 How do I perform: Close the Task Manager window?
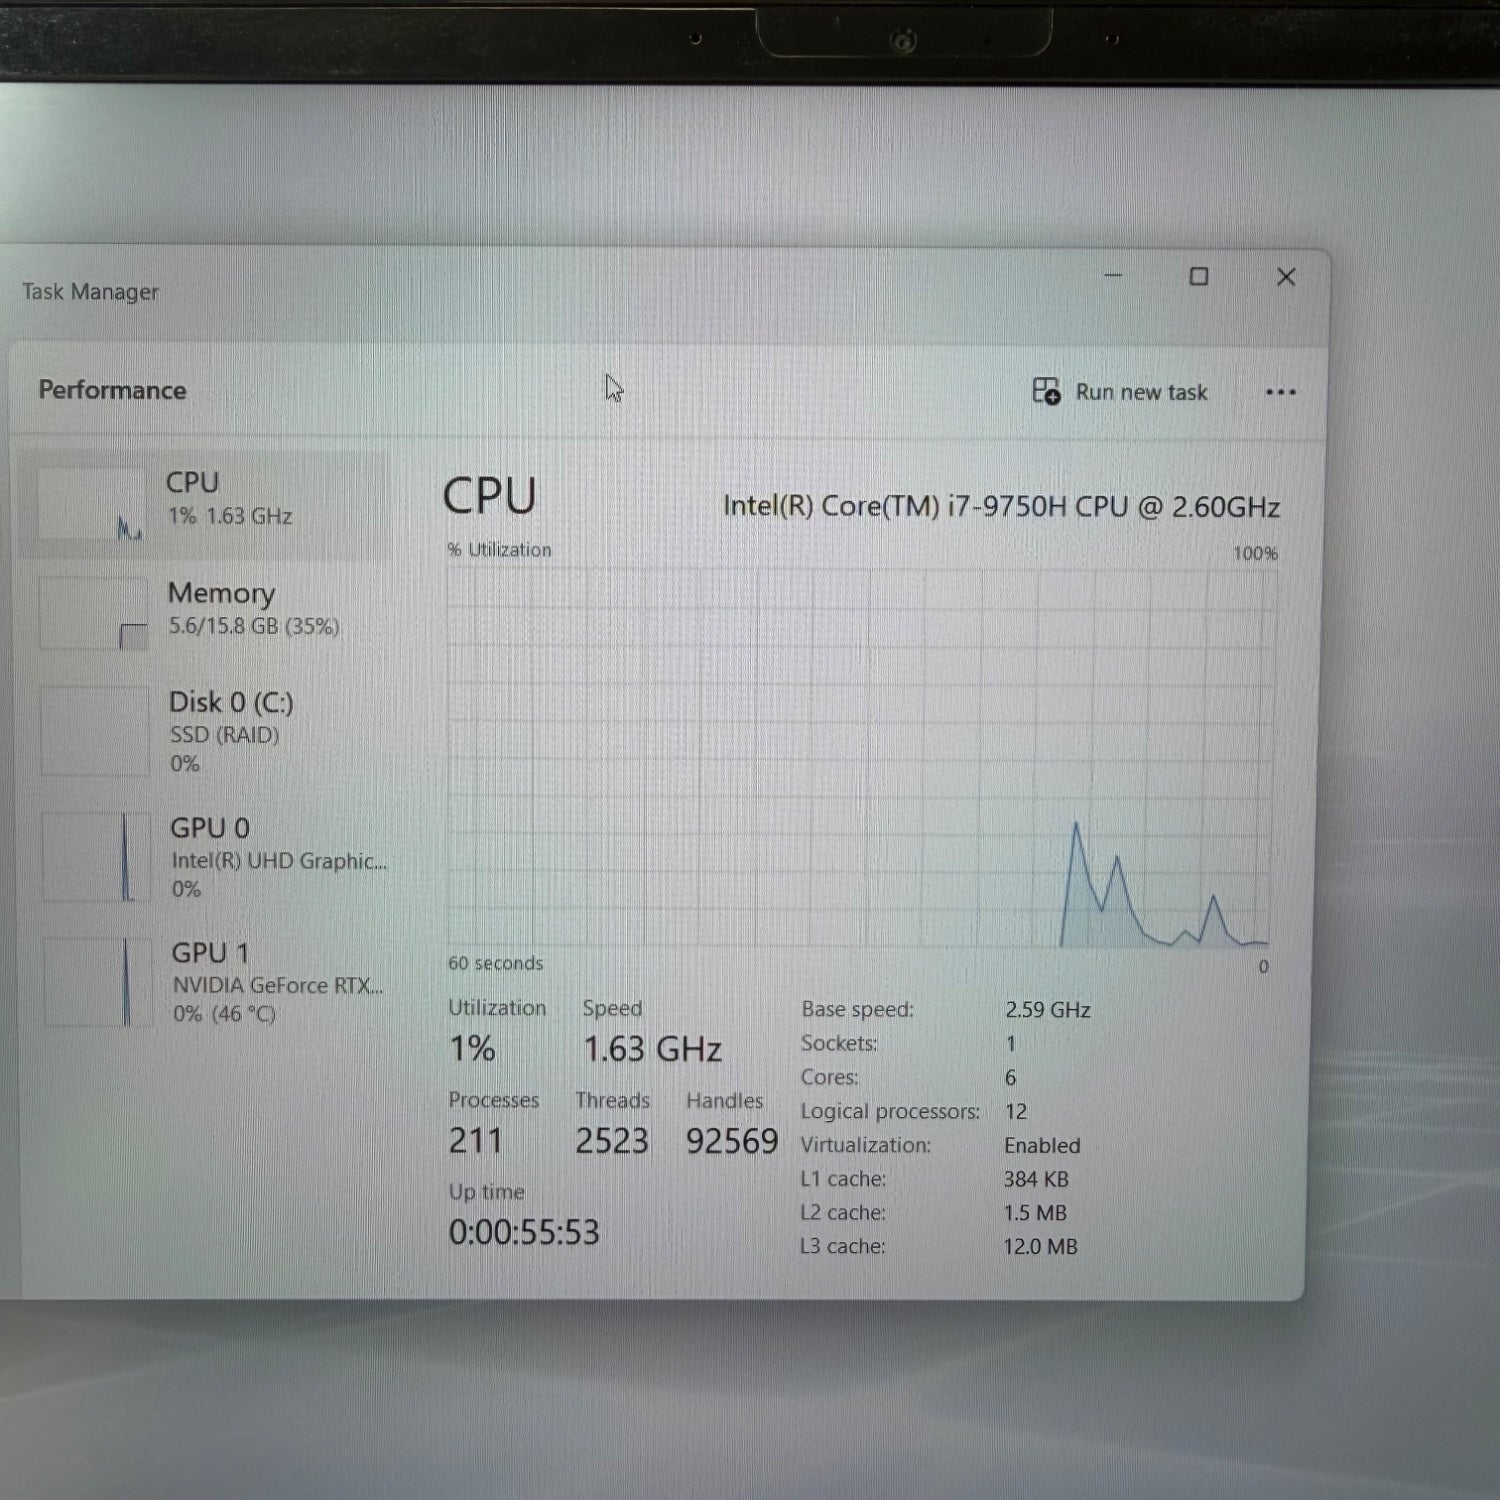(1286, 277)
